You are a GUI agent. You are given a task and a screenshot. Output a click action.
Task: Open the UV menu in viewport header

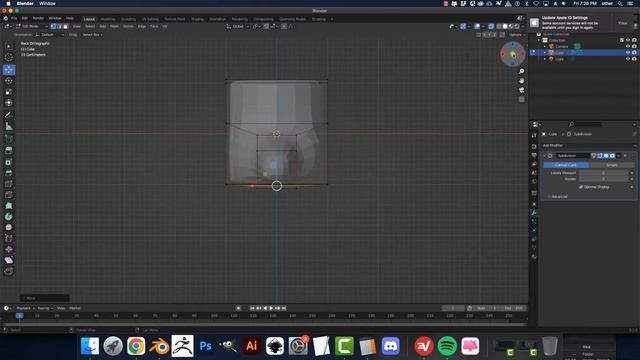165,26
